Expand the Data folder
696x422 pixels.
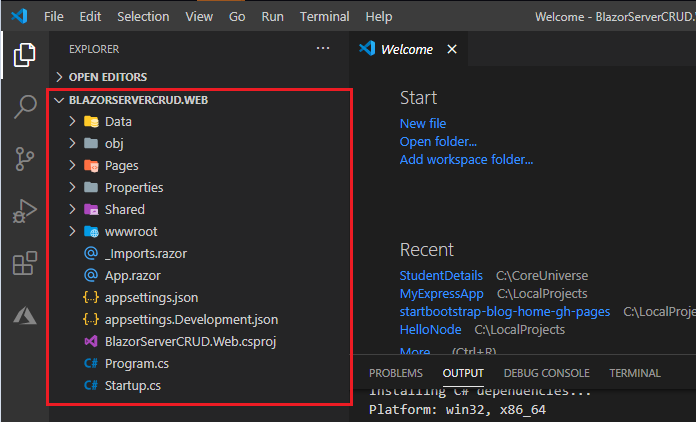118,121
